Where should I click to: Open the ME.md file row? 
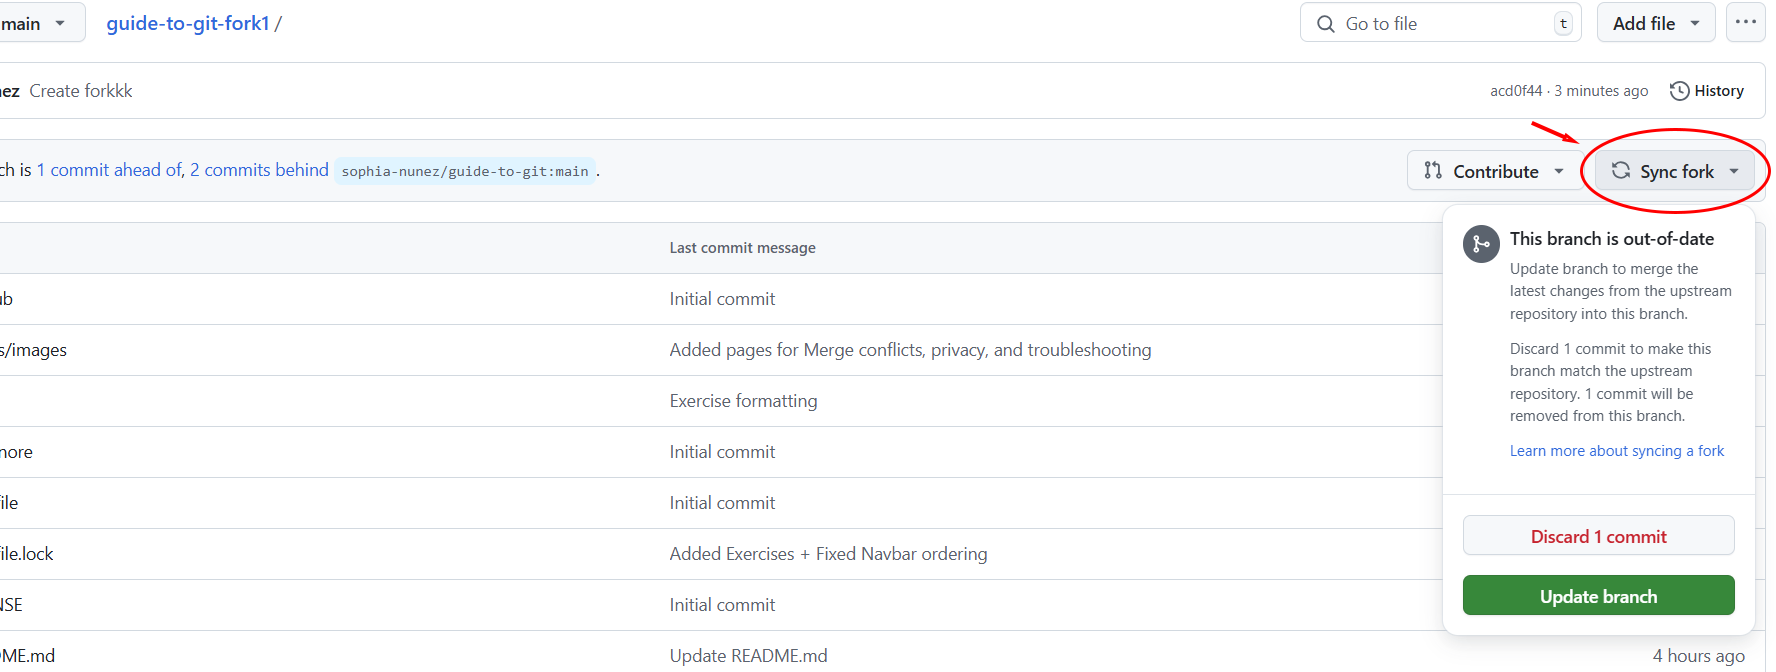click(28, 656)
